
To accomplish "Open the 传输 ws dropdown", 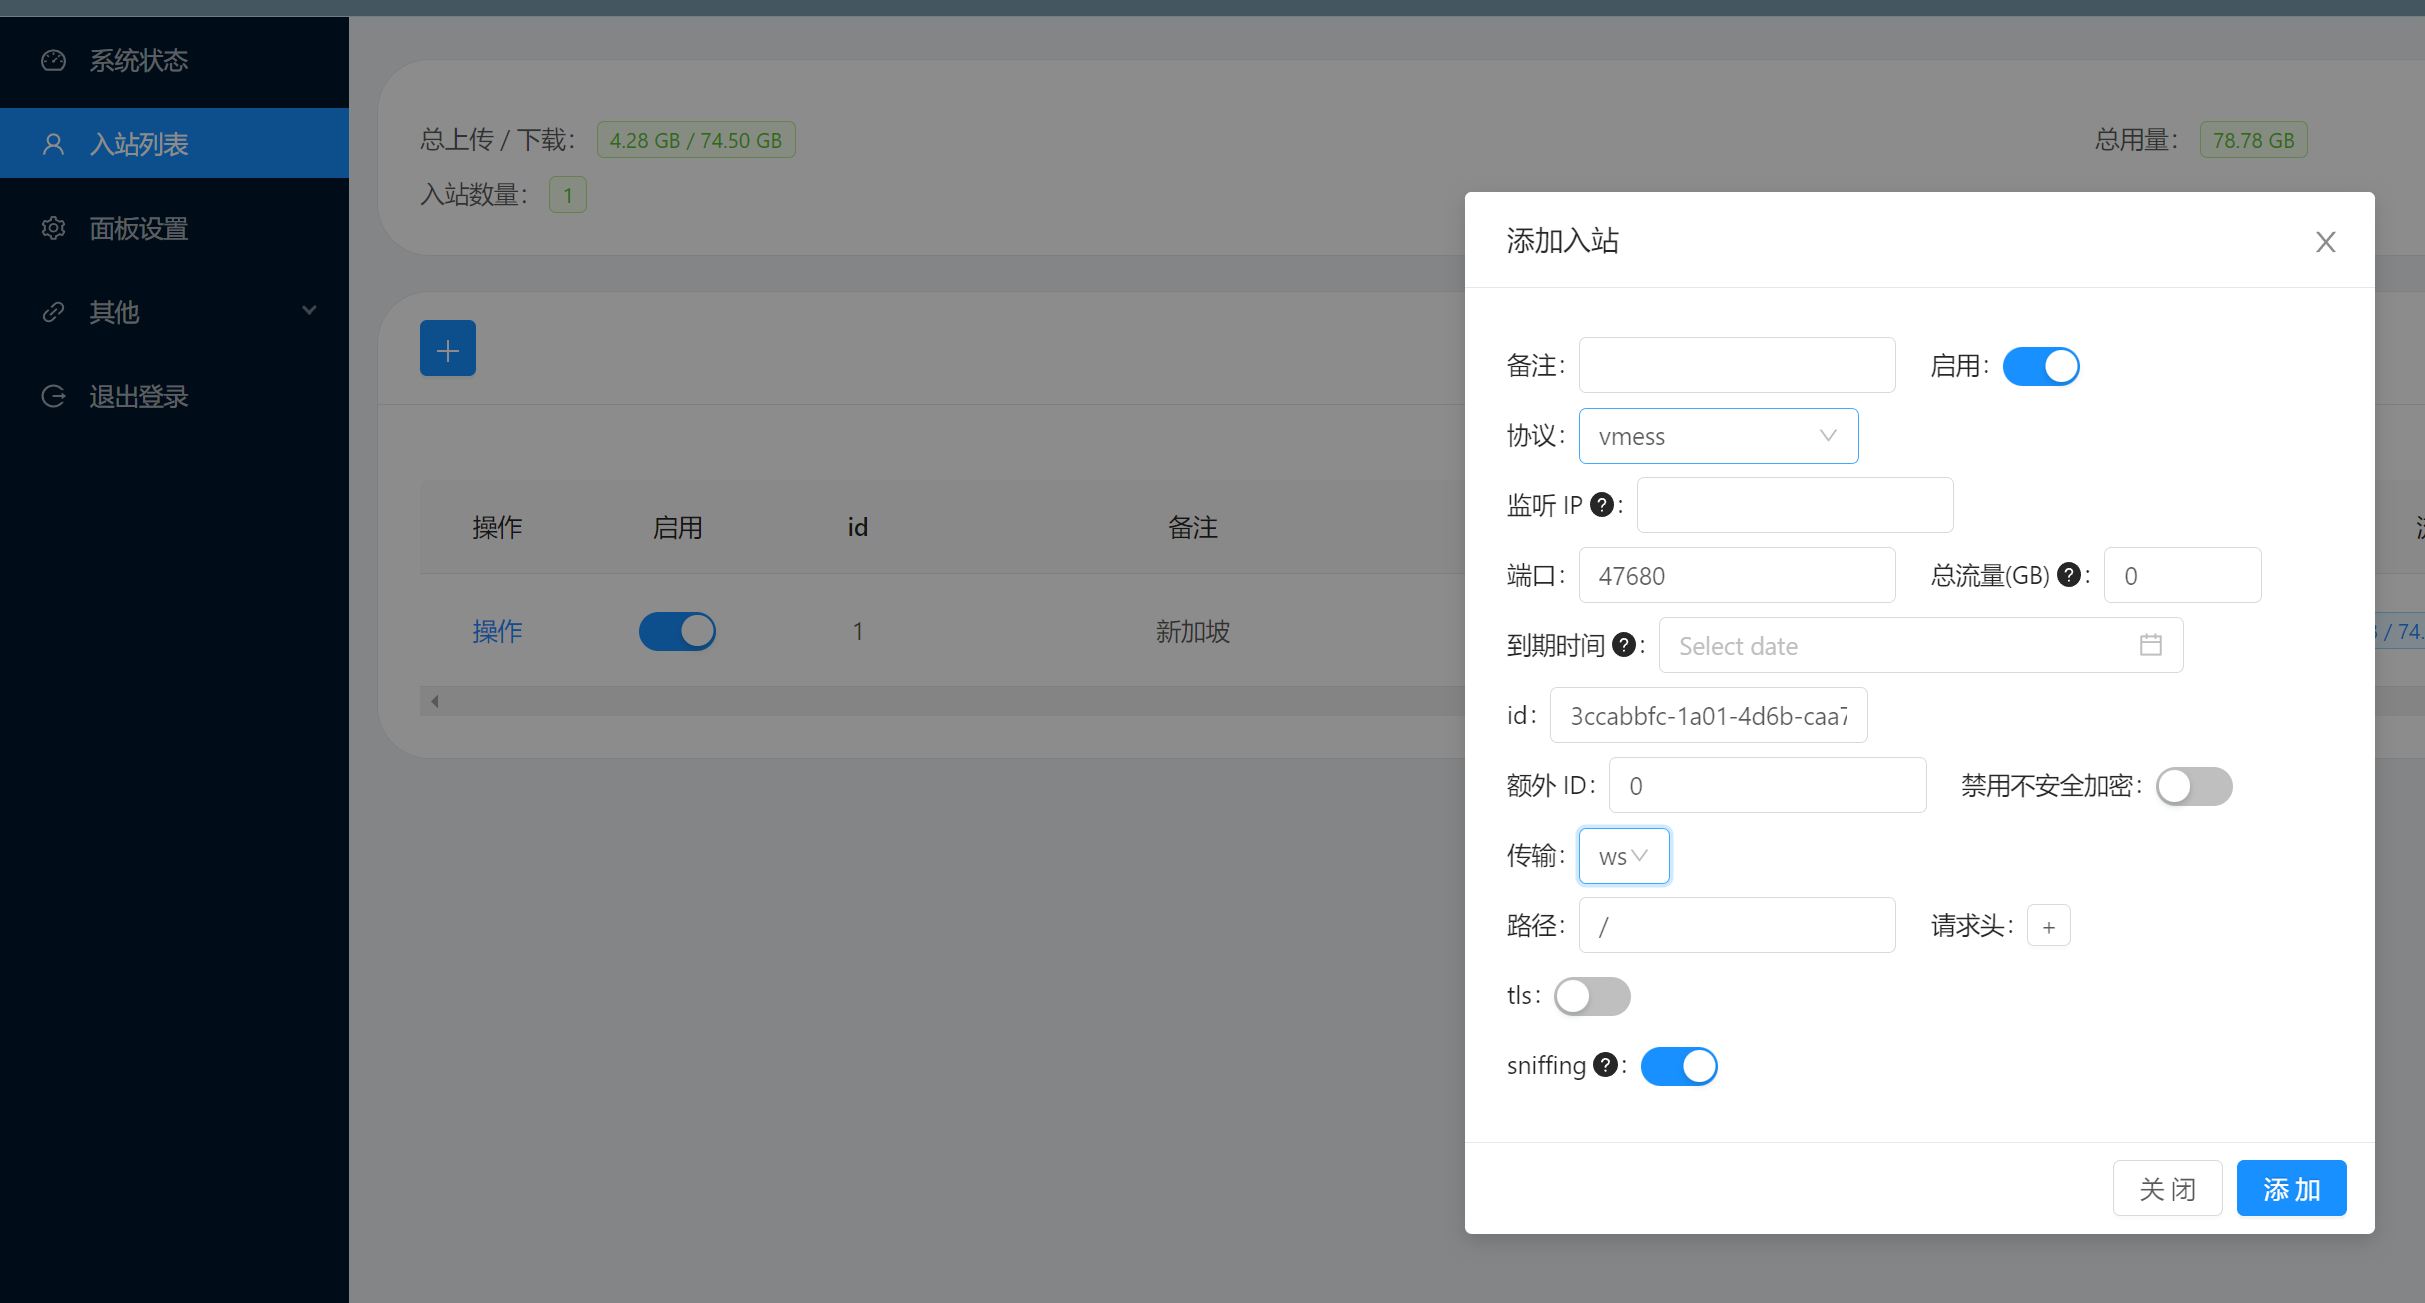I will point(1624,856).
